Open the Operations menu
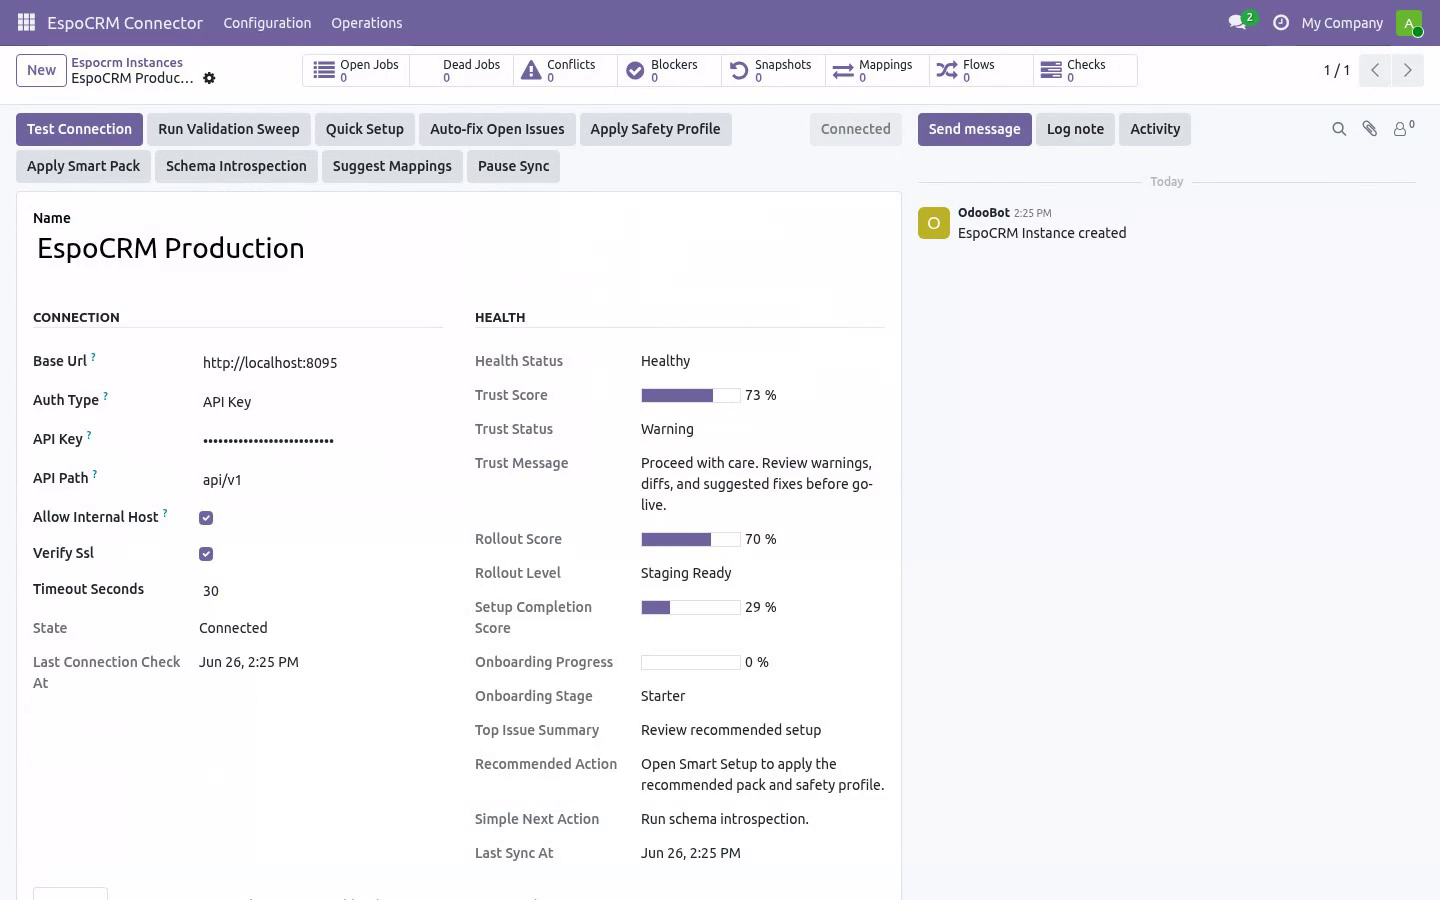The width and height of the screenshot is (1440, 900). [367, 22]
